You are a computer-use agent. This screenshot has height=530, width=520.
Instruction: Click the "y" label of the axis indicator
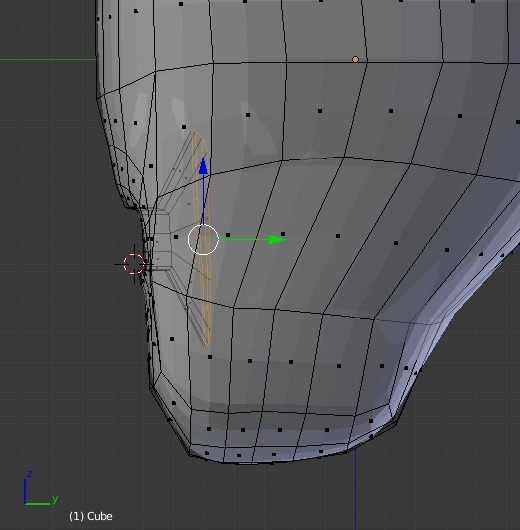55,499
